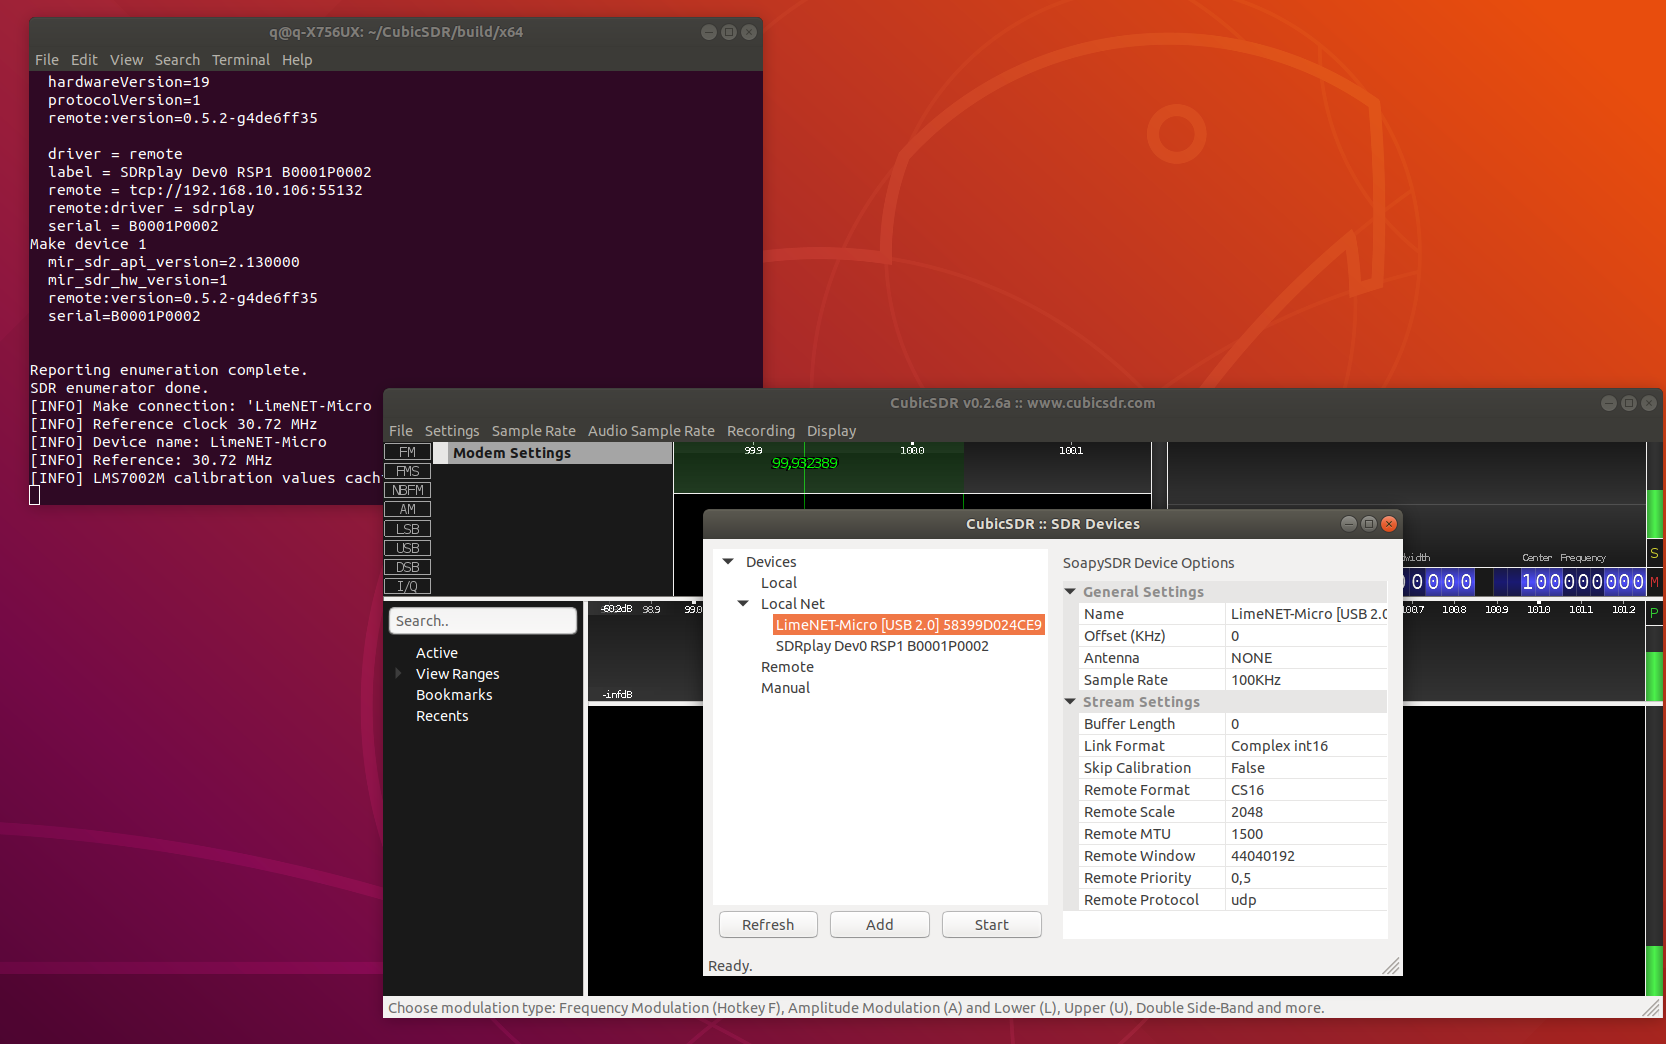The image size is (1666, 1044).
Task: Click the Start button
Action: point(992,925)
